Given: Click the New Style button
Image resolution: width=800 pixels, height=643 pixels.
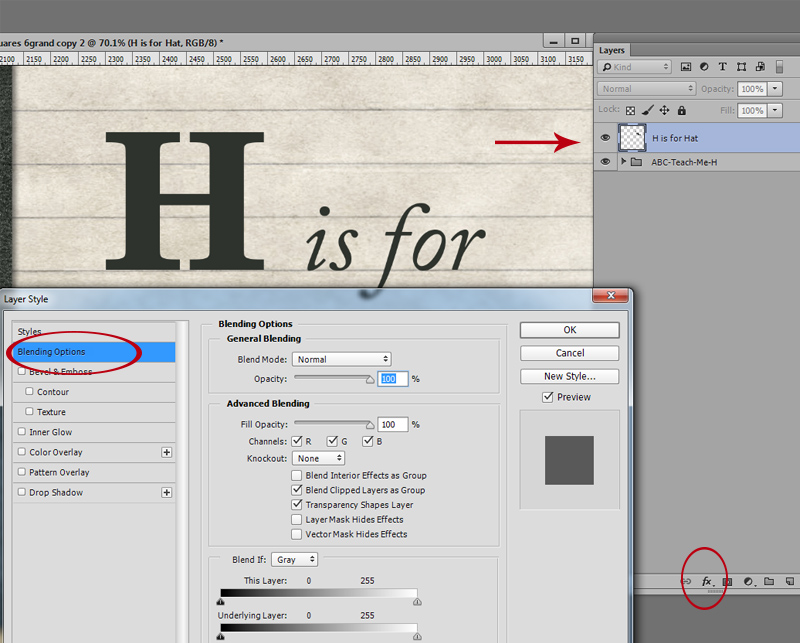Looking at the screenshot, I should (x=569, y=376).
